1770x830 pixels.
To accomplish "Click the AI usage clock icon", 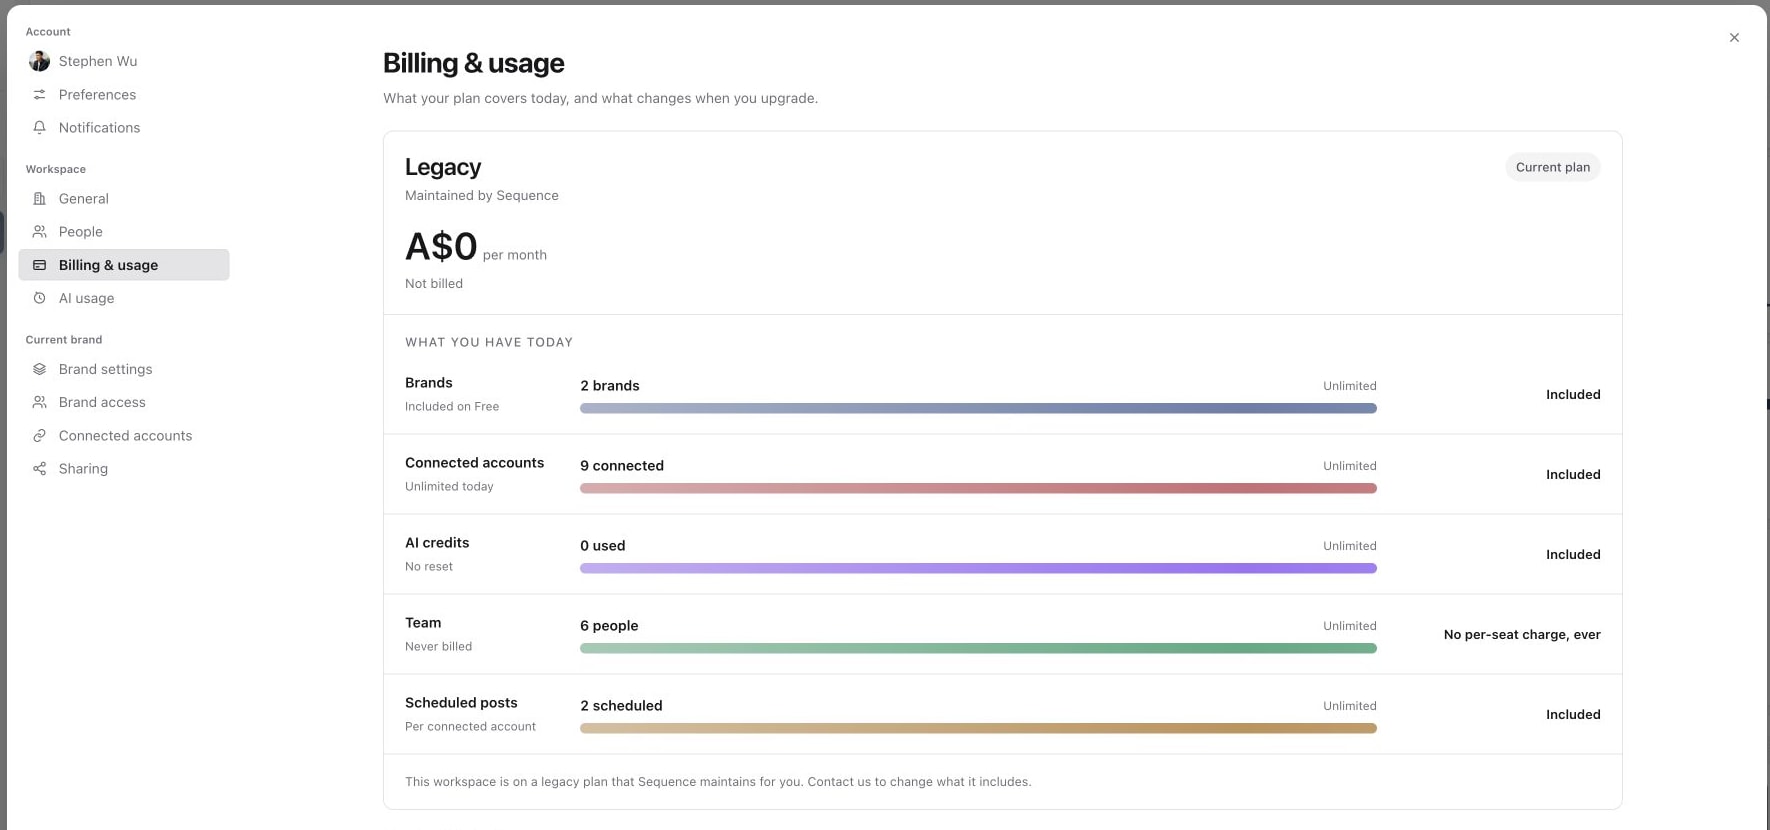I will [39, 298].
